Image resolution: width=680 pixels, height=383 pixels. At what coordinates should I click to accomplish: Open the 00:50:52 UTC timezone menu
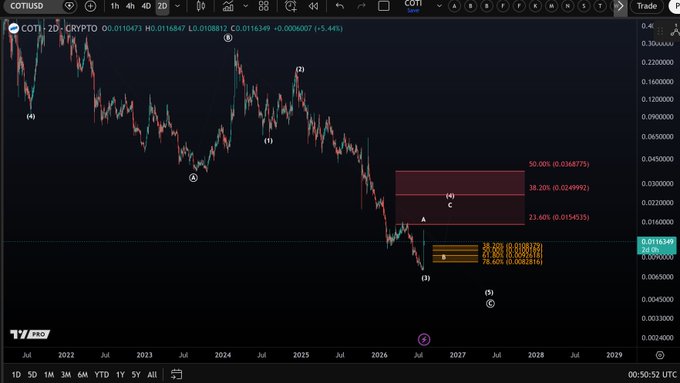coord(652,374)
